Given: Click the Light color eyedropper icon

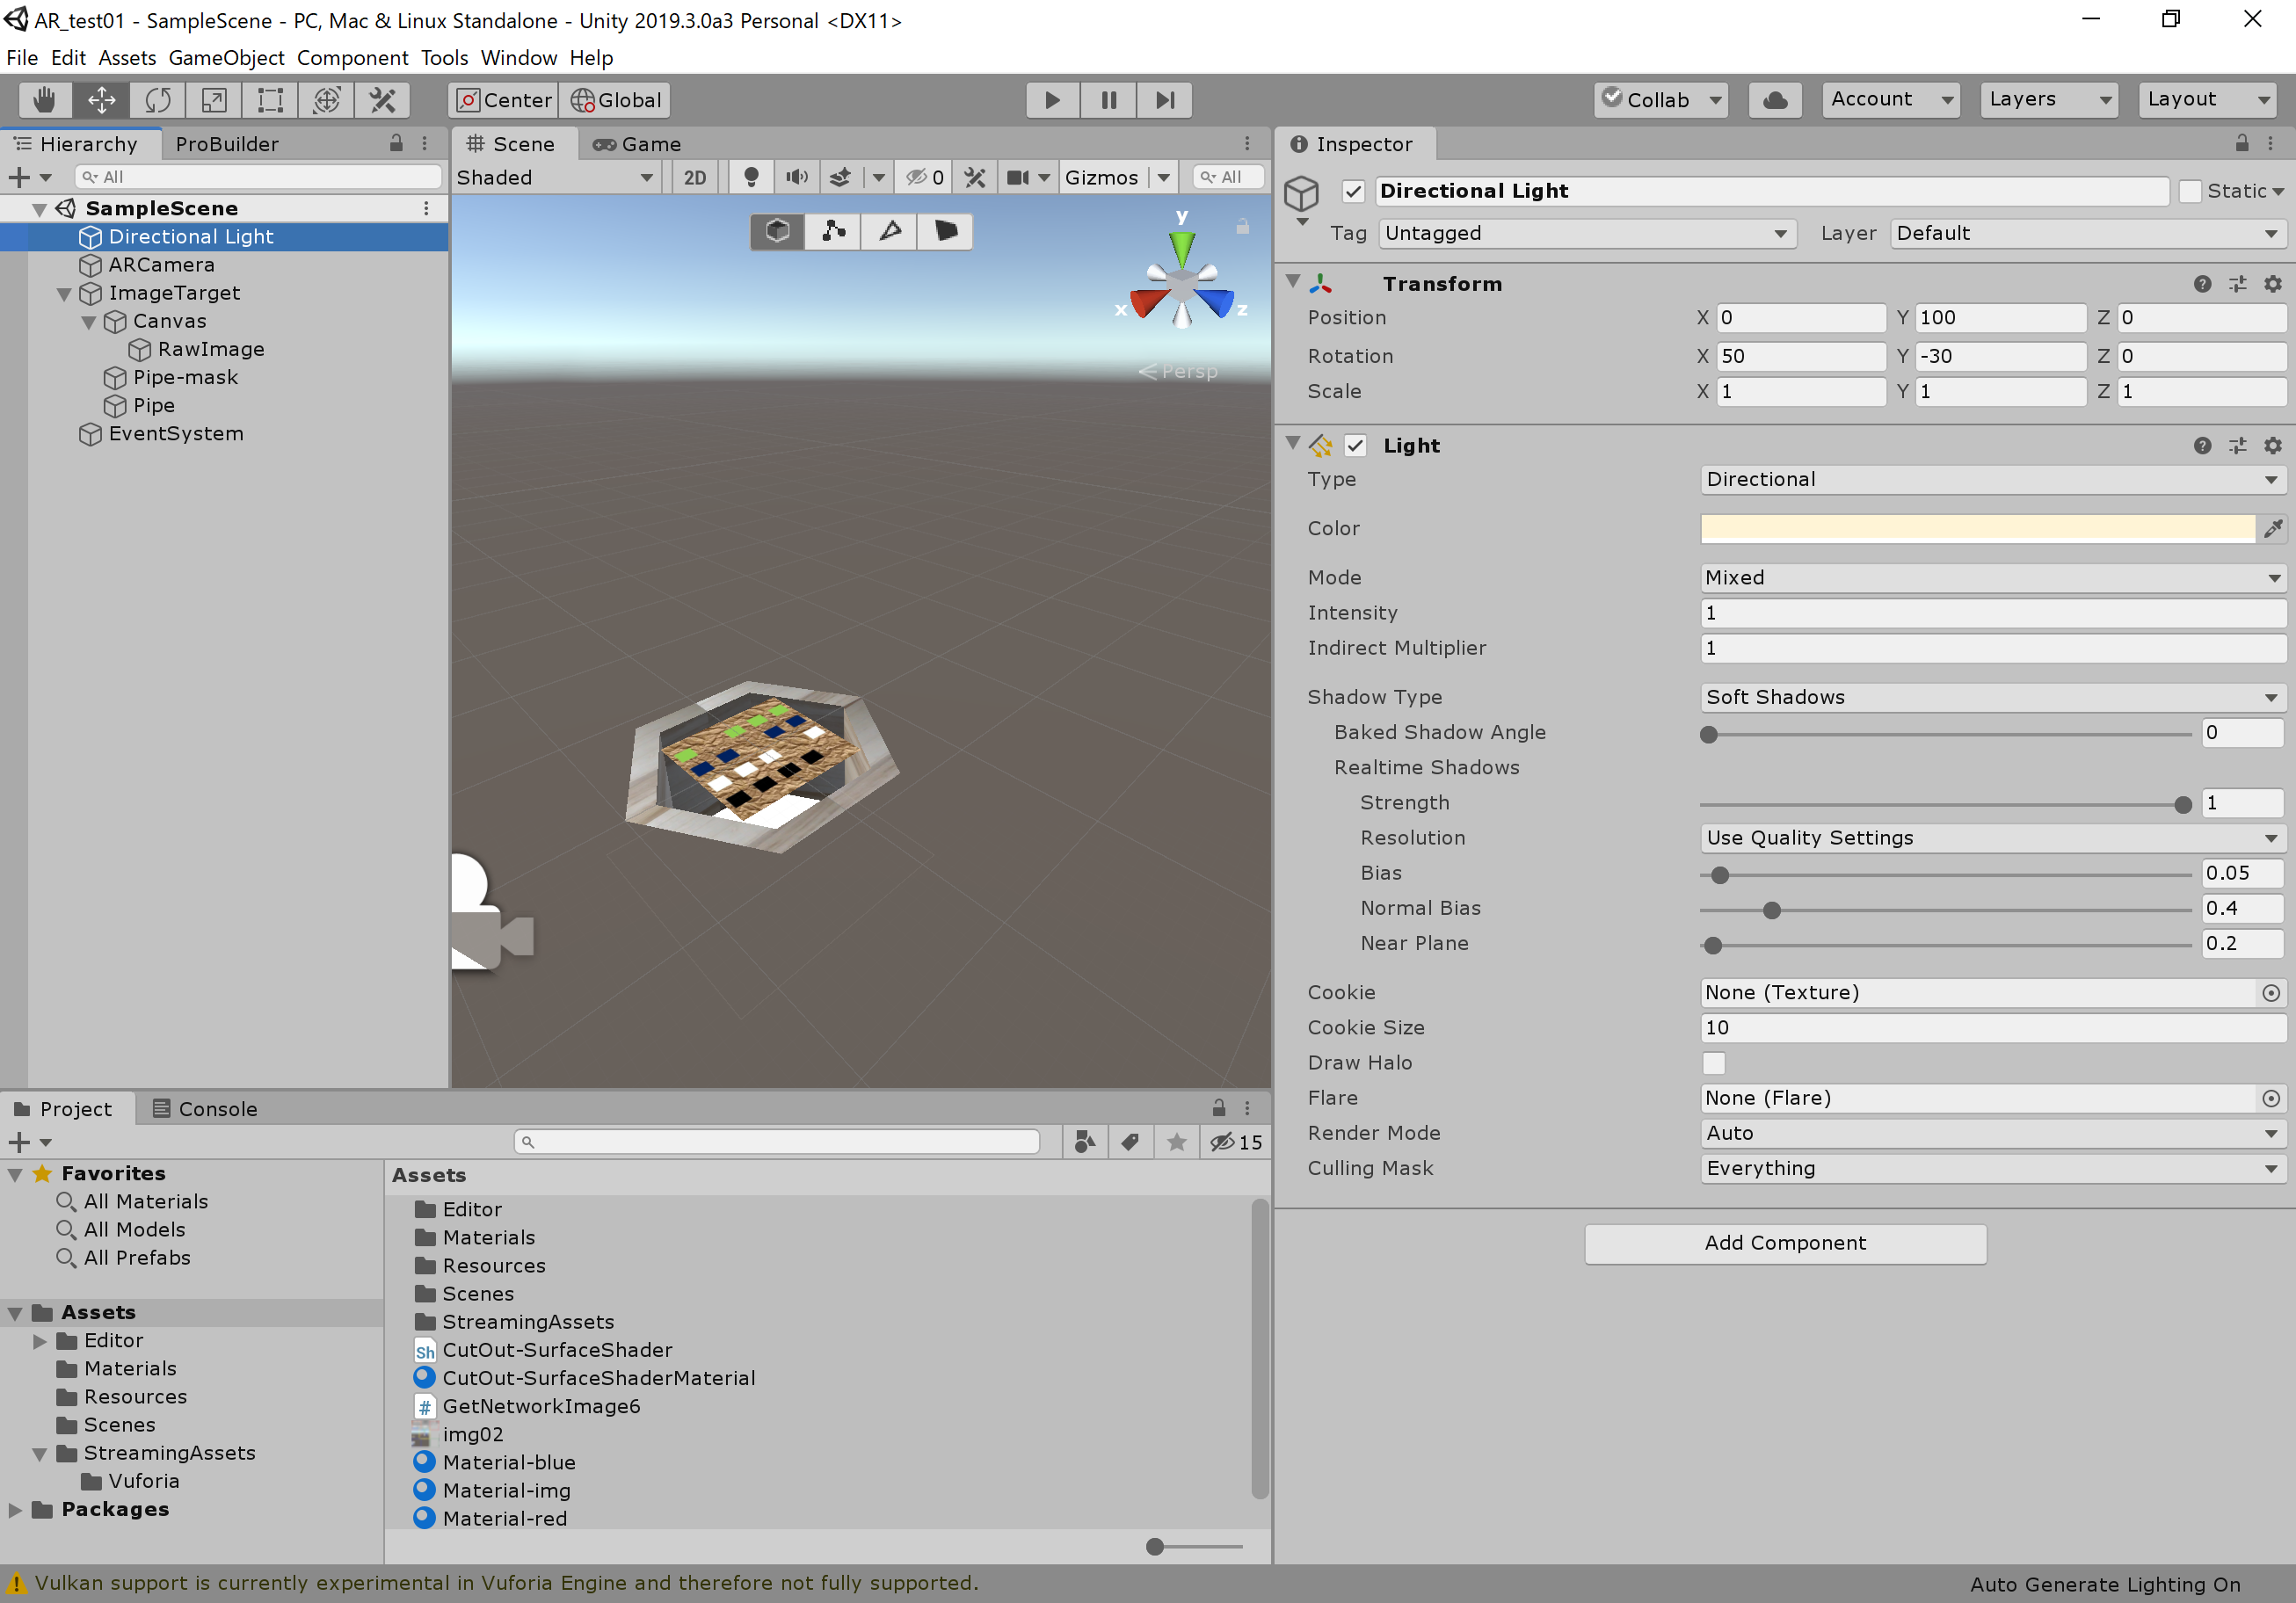Looking at the screenshot, I should pos(2272,528).
